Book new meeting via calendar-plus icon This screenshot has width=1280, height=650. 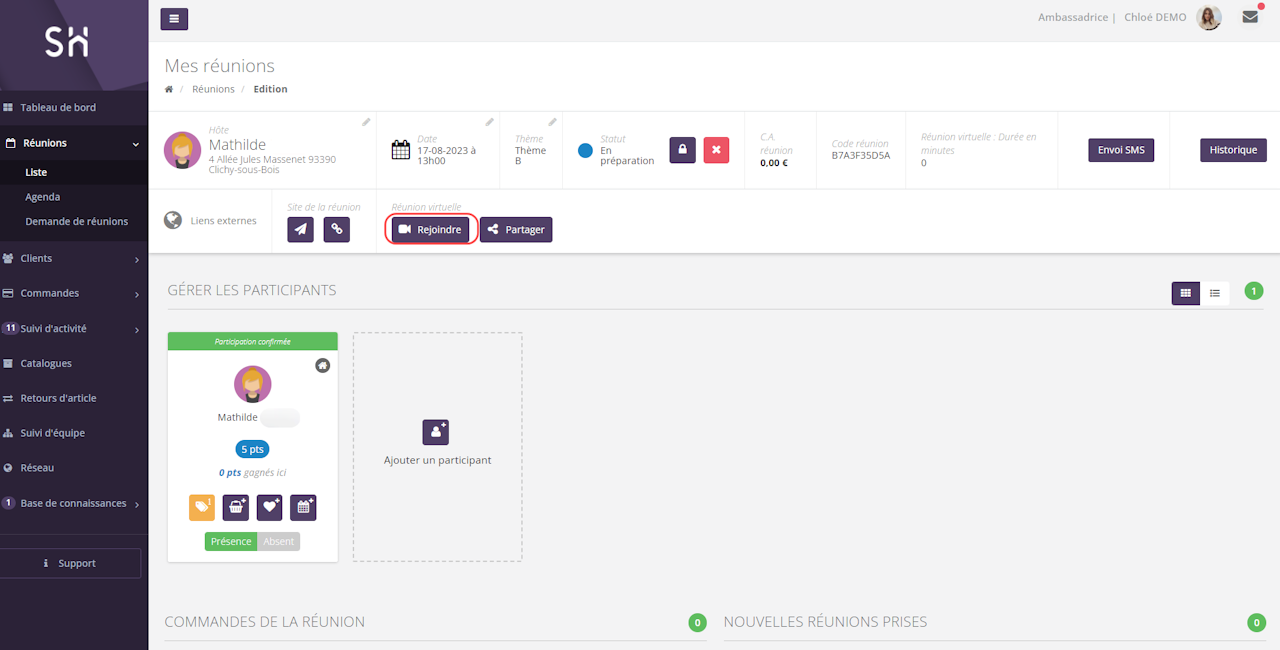pyautogui.click(x=303, y=508)
